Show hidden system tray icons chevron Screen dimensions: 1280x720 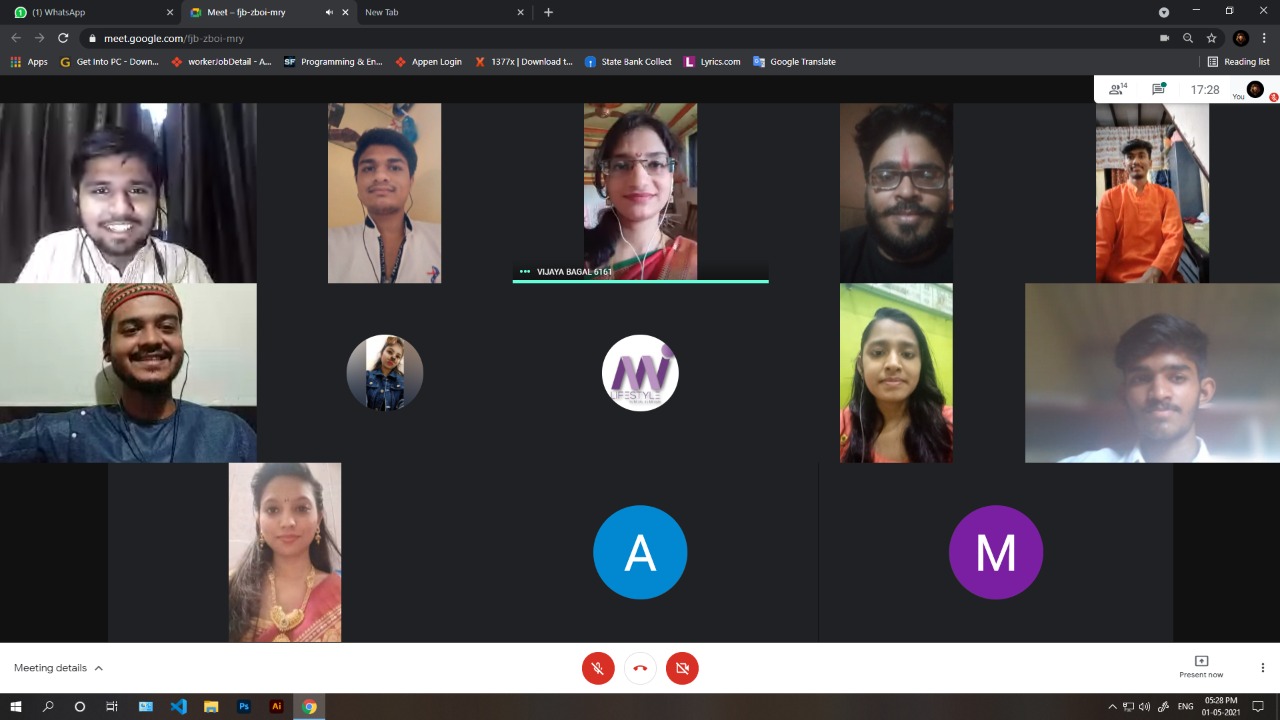pyautogui.click(x=1112, y=706)
